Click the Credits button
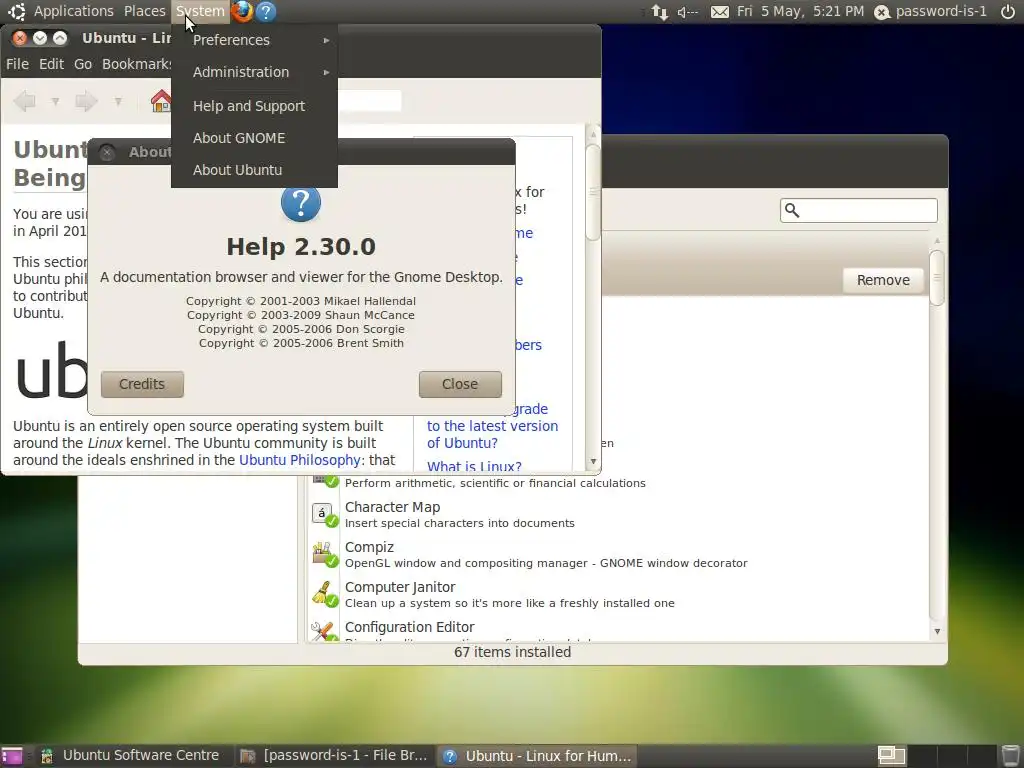This screenshot has height=768, width=1024. 142,384
